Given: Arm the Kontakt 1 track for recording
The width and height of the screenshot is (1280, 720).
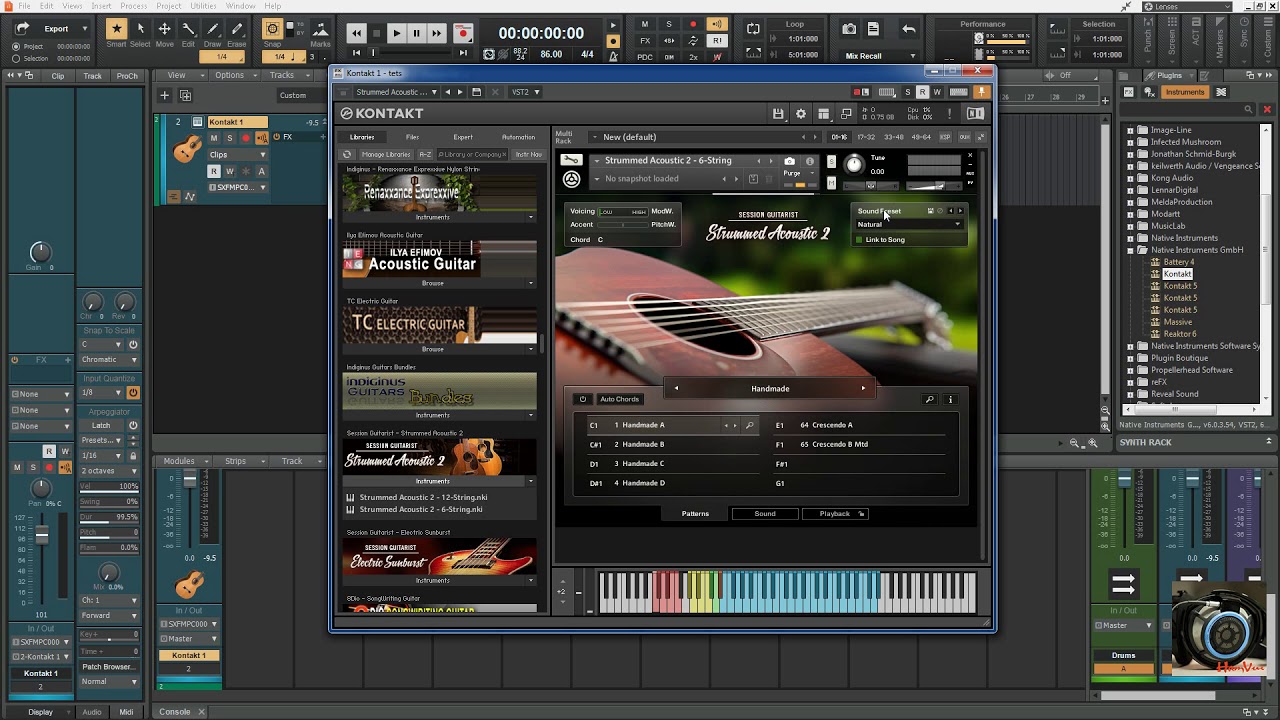Looking at the screenshot, I should click(x=245, y=138).
